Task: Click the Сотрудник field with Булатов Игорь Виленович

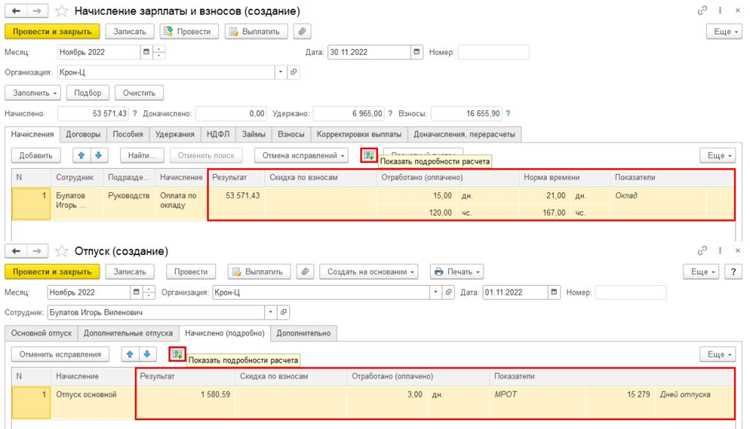Action: (x=156, y=312)
